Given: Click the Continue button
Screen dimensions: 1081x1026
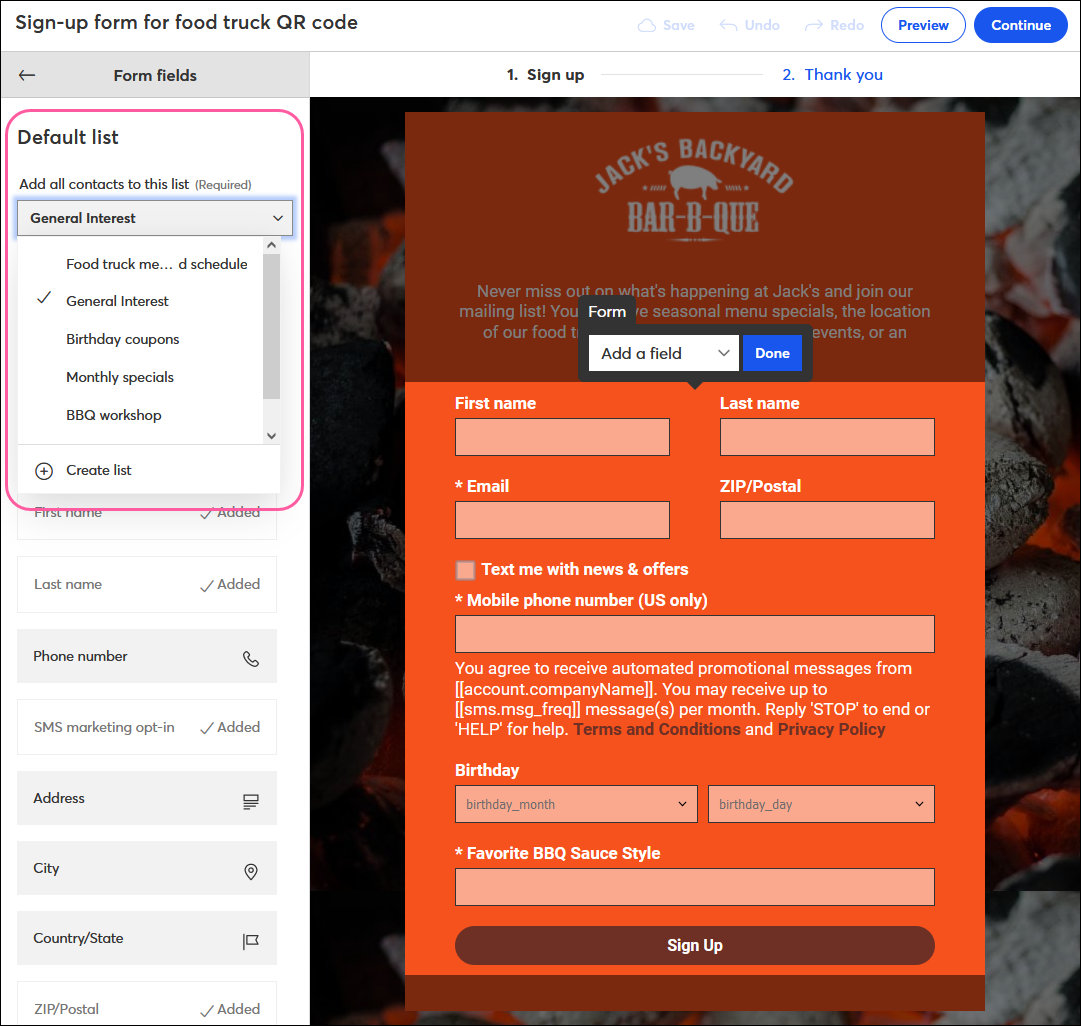Looking at the screenshot, I should [1021, 26].
